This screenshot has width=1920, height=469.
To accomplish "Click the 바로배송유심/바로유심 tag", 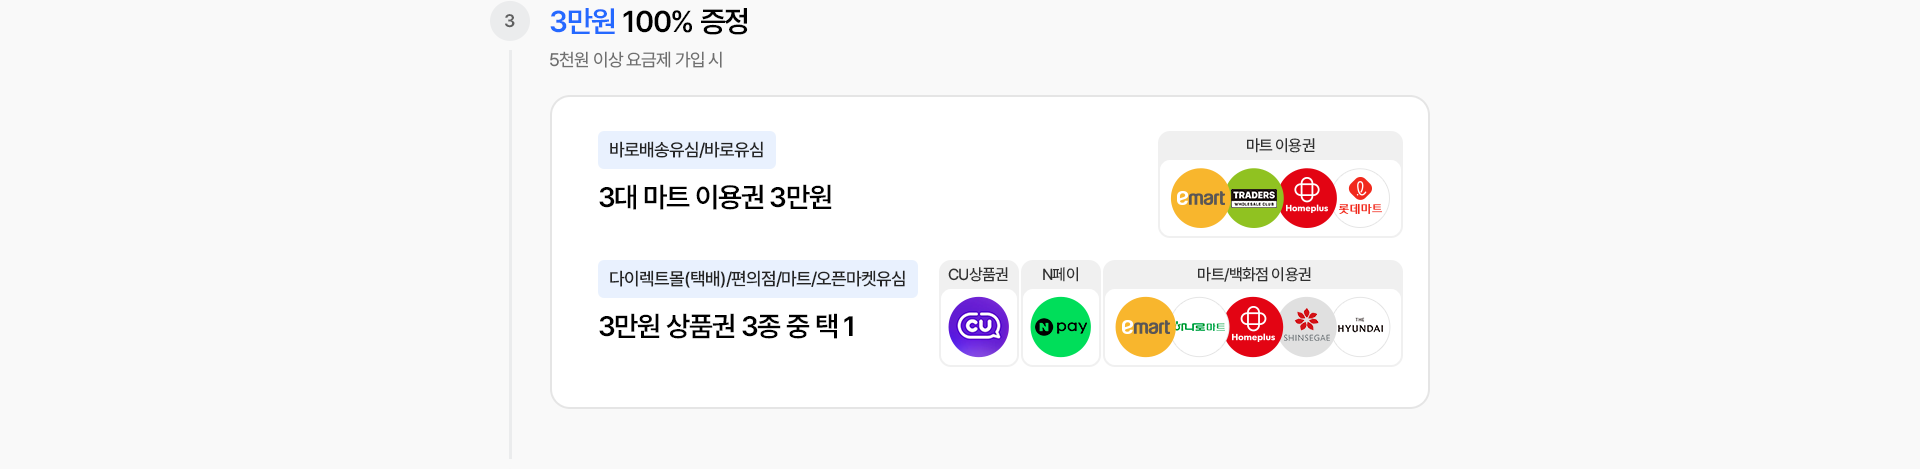I will pos(687,150).
